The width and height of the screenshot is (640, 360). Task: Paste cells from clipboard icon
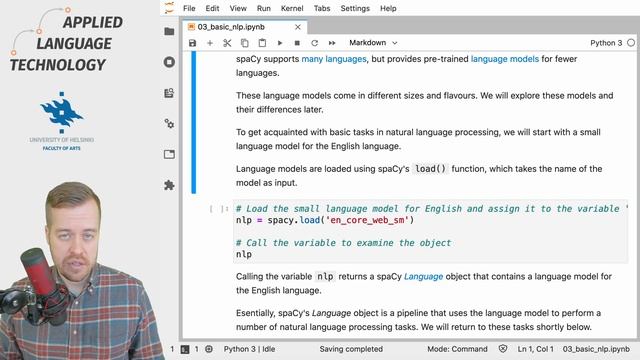point(262,43)
